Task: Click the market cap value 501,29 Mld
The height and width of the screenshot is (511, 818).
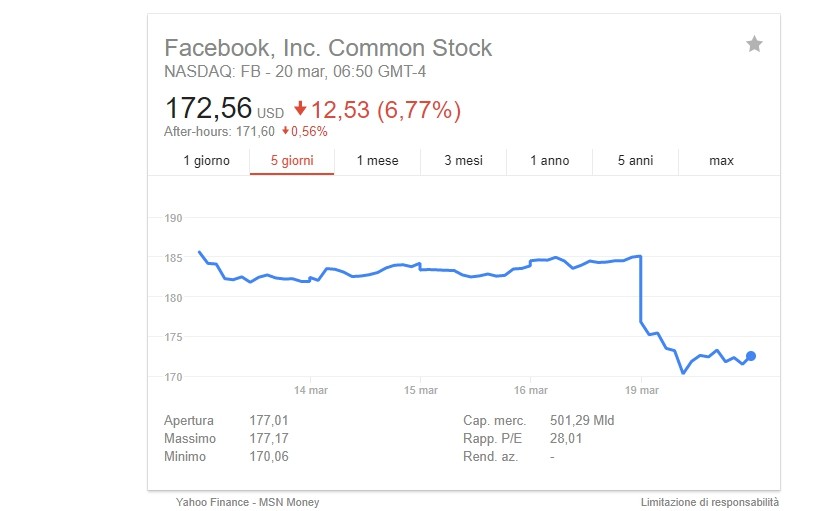Action: [x=582, y=421]
